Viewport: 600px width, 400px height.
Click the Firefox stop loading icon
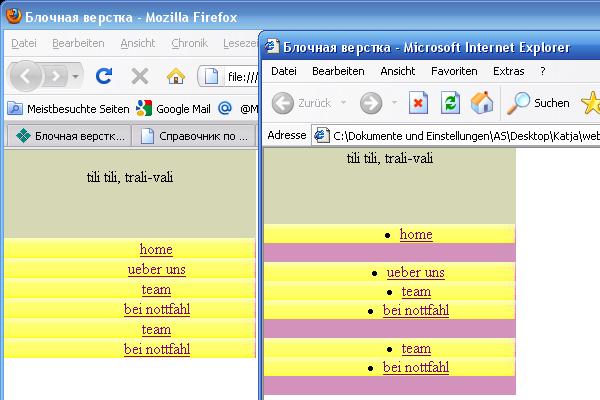click(140, 76)
